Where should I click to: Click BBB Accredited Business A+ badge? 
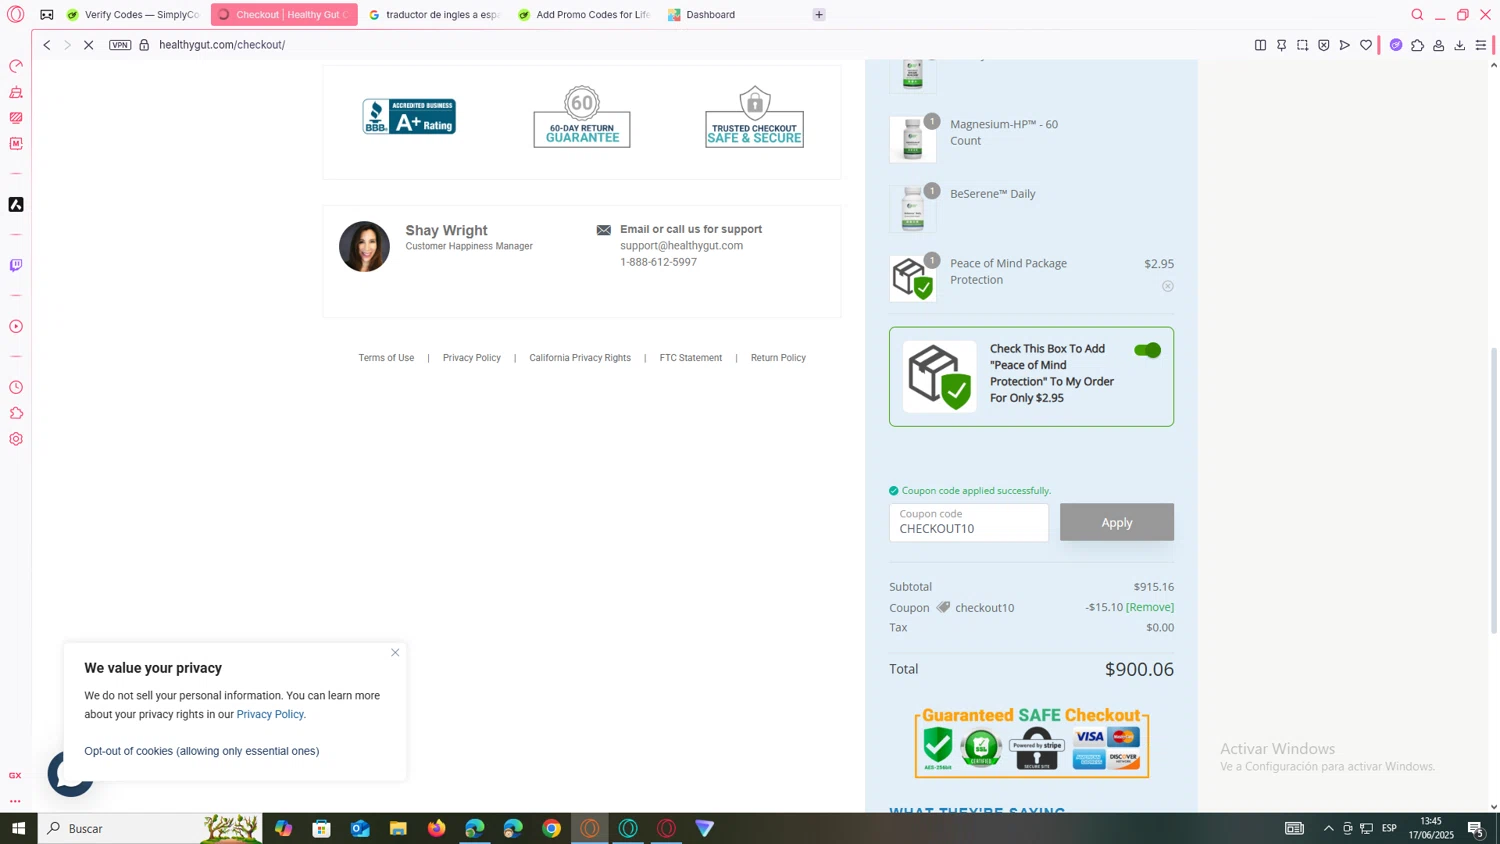point(409,117)
